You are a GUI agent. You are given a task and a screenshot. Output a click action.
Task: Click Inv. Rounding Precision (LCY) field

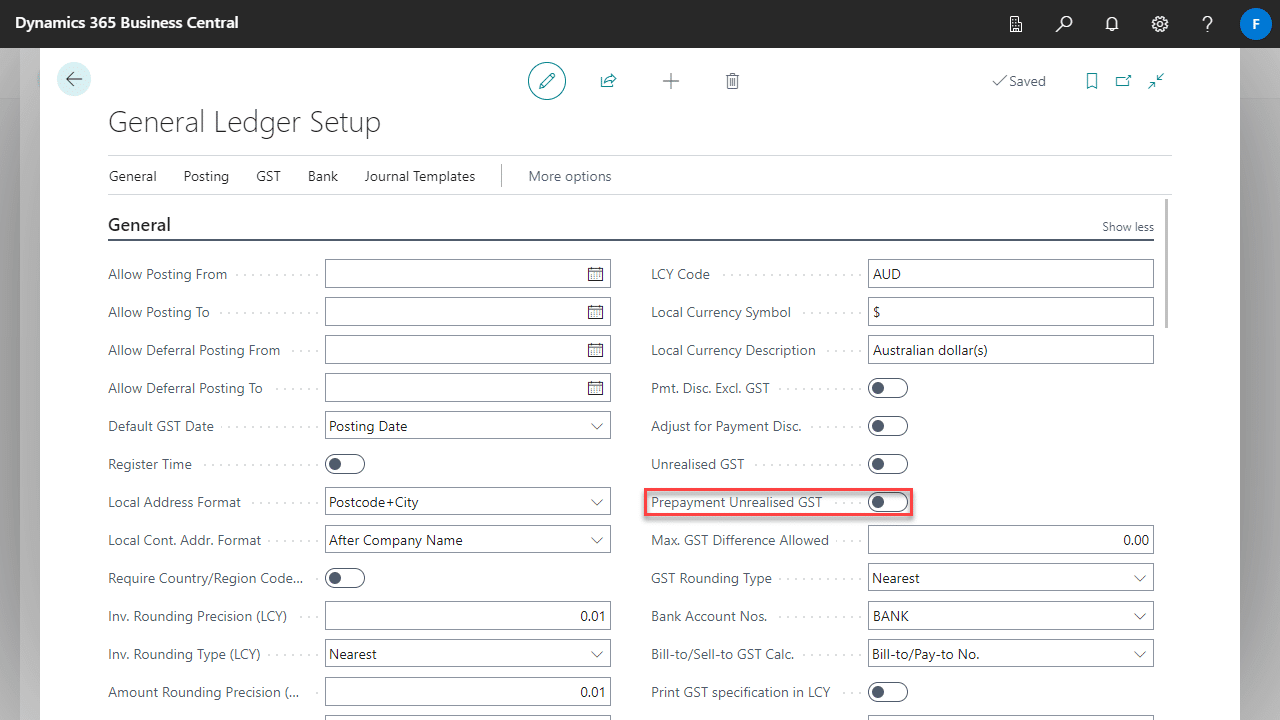[x=467, y=616]
